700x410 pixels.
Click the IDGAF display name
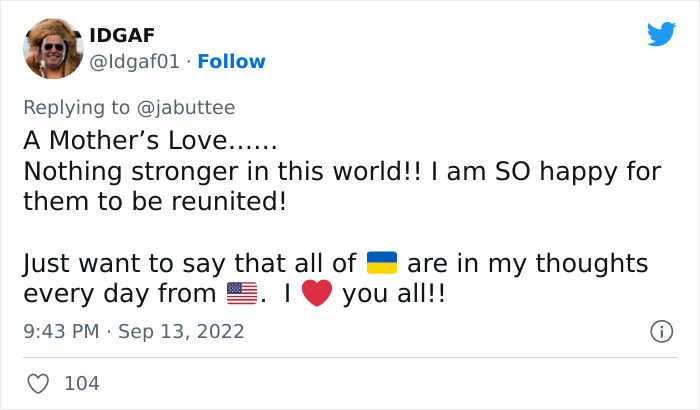pos(123,35)
